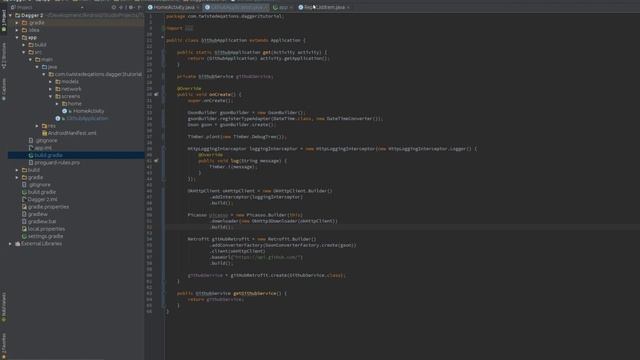The width and height of the screenshot is (640, 360).
Task: Select settings.gradle file
Action: click(45, 236)
